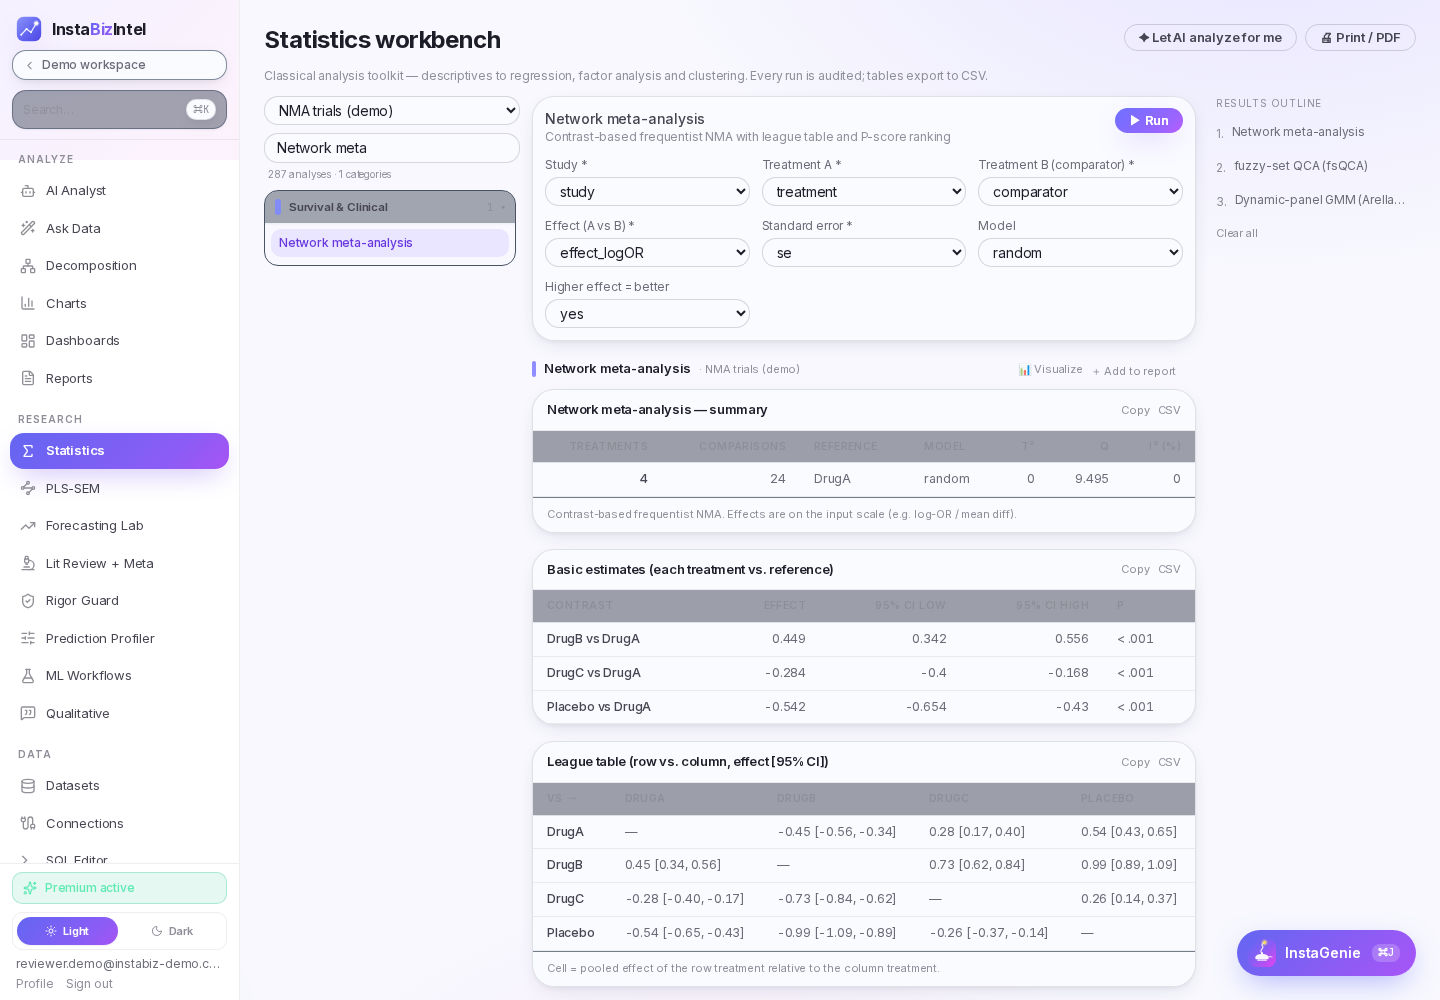Open the Higher effect = better dropdown
Viewport: 1440px width, 1000px height.
647,314
